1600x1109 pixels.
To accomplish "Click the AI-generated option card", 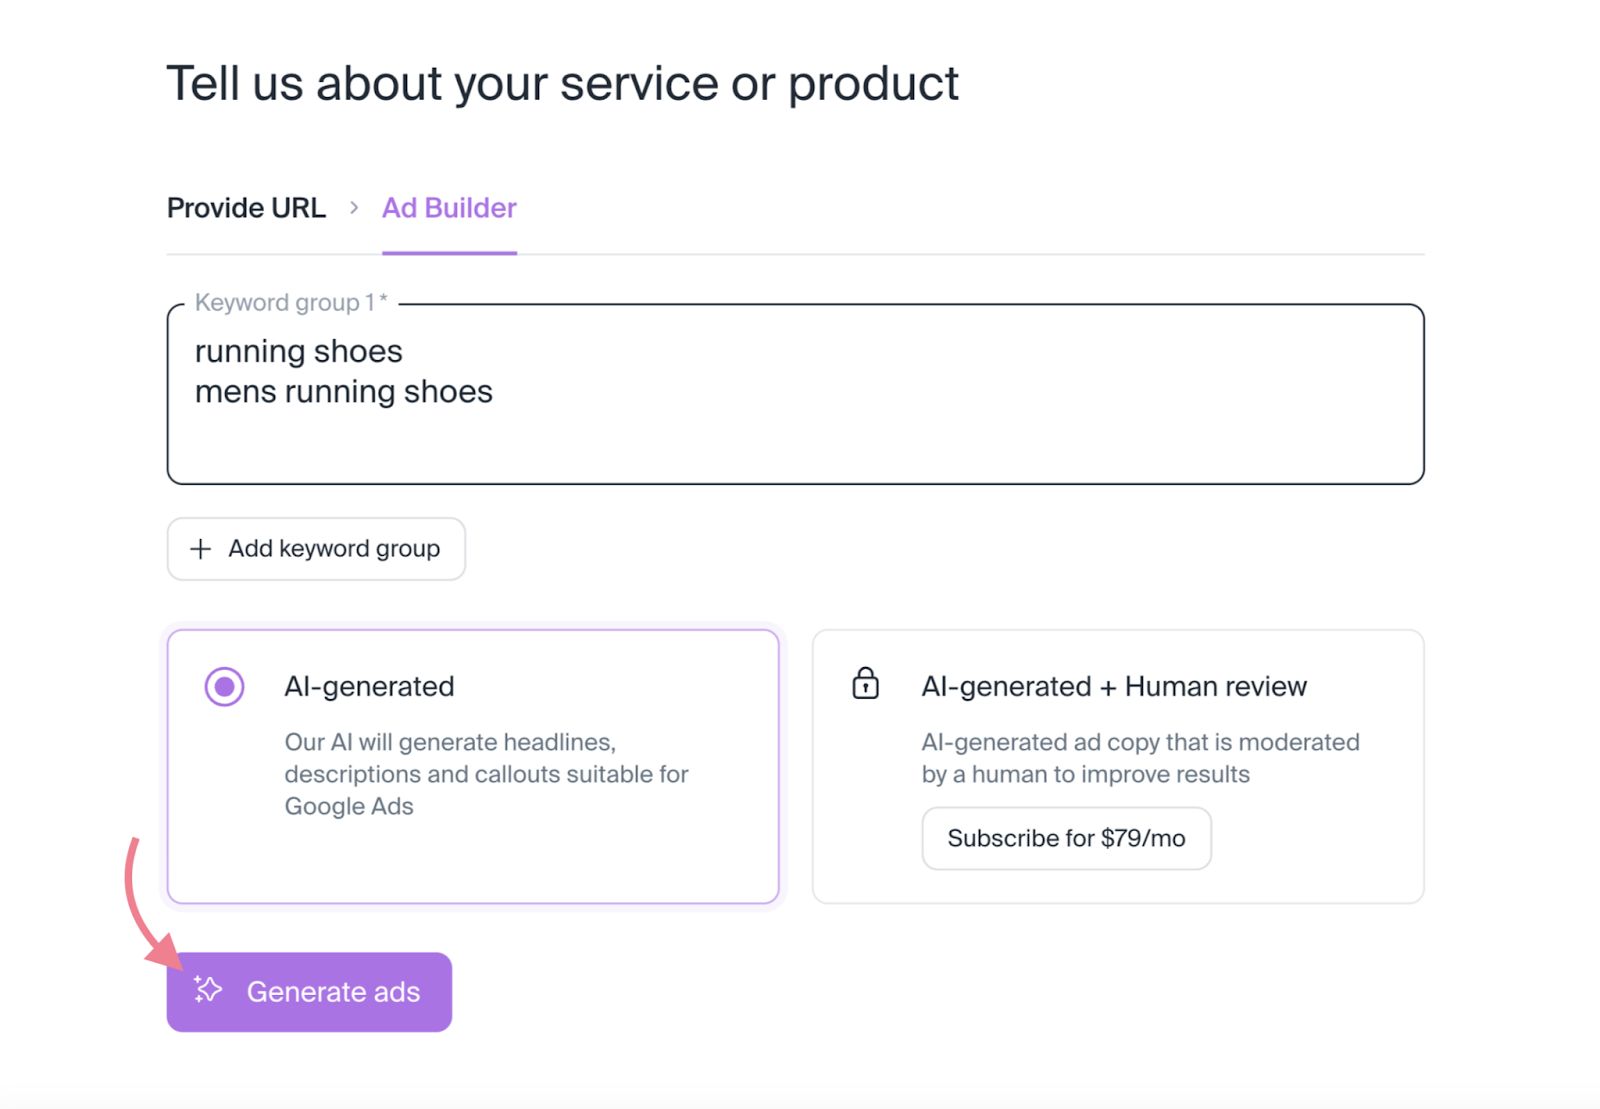I will [x=473, y=765].
